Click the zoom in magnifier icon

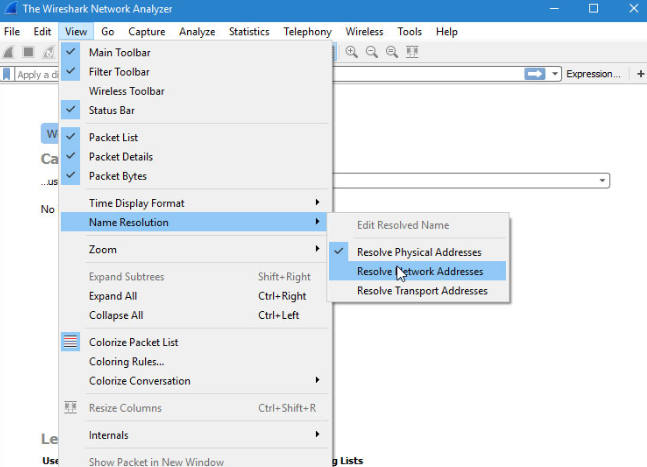(352, 52)
